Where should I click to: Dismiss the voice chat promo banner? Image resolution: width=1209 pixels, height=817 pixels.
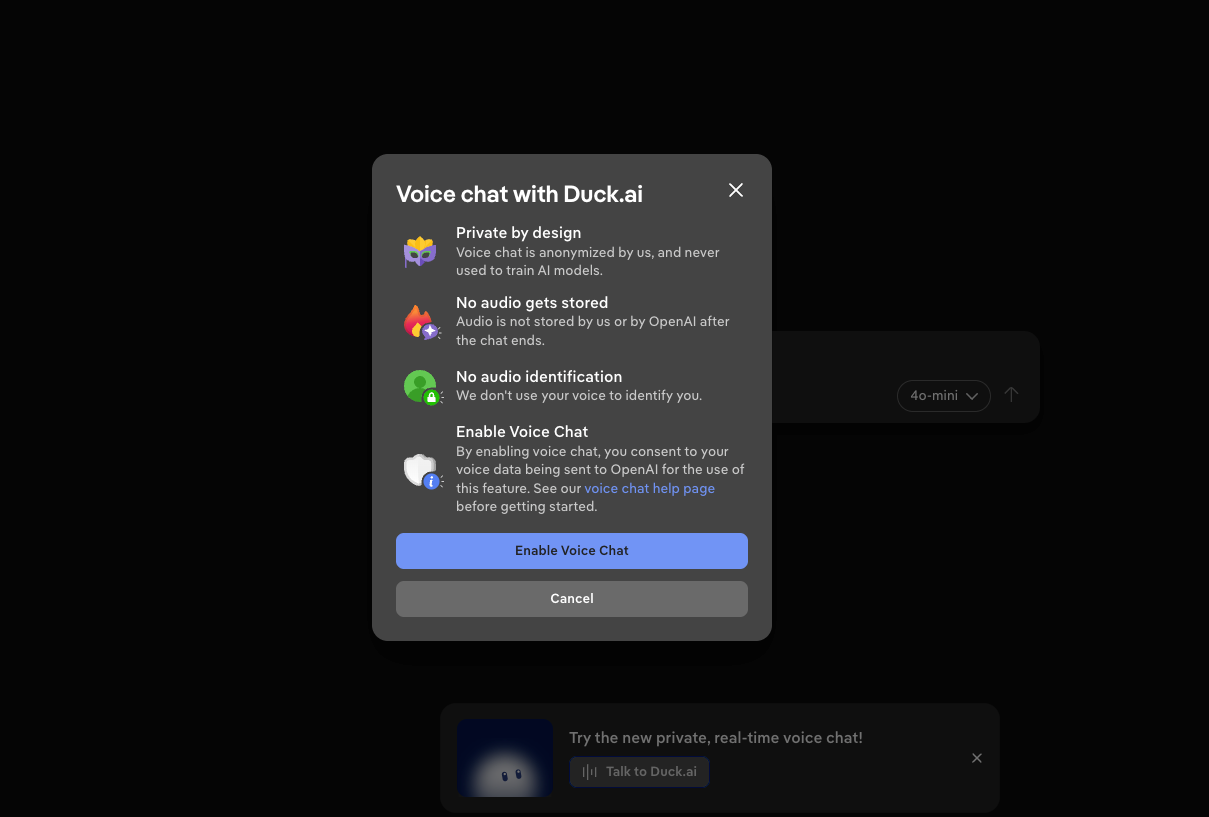[976, 758]
